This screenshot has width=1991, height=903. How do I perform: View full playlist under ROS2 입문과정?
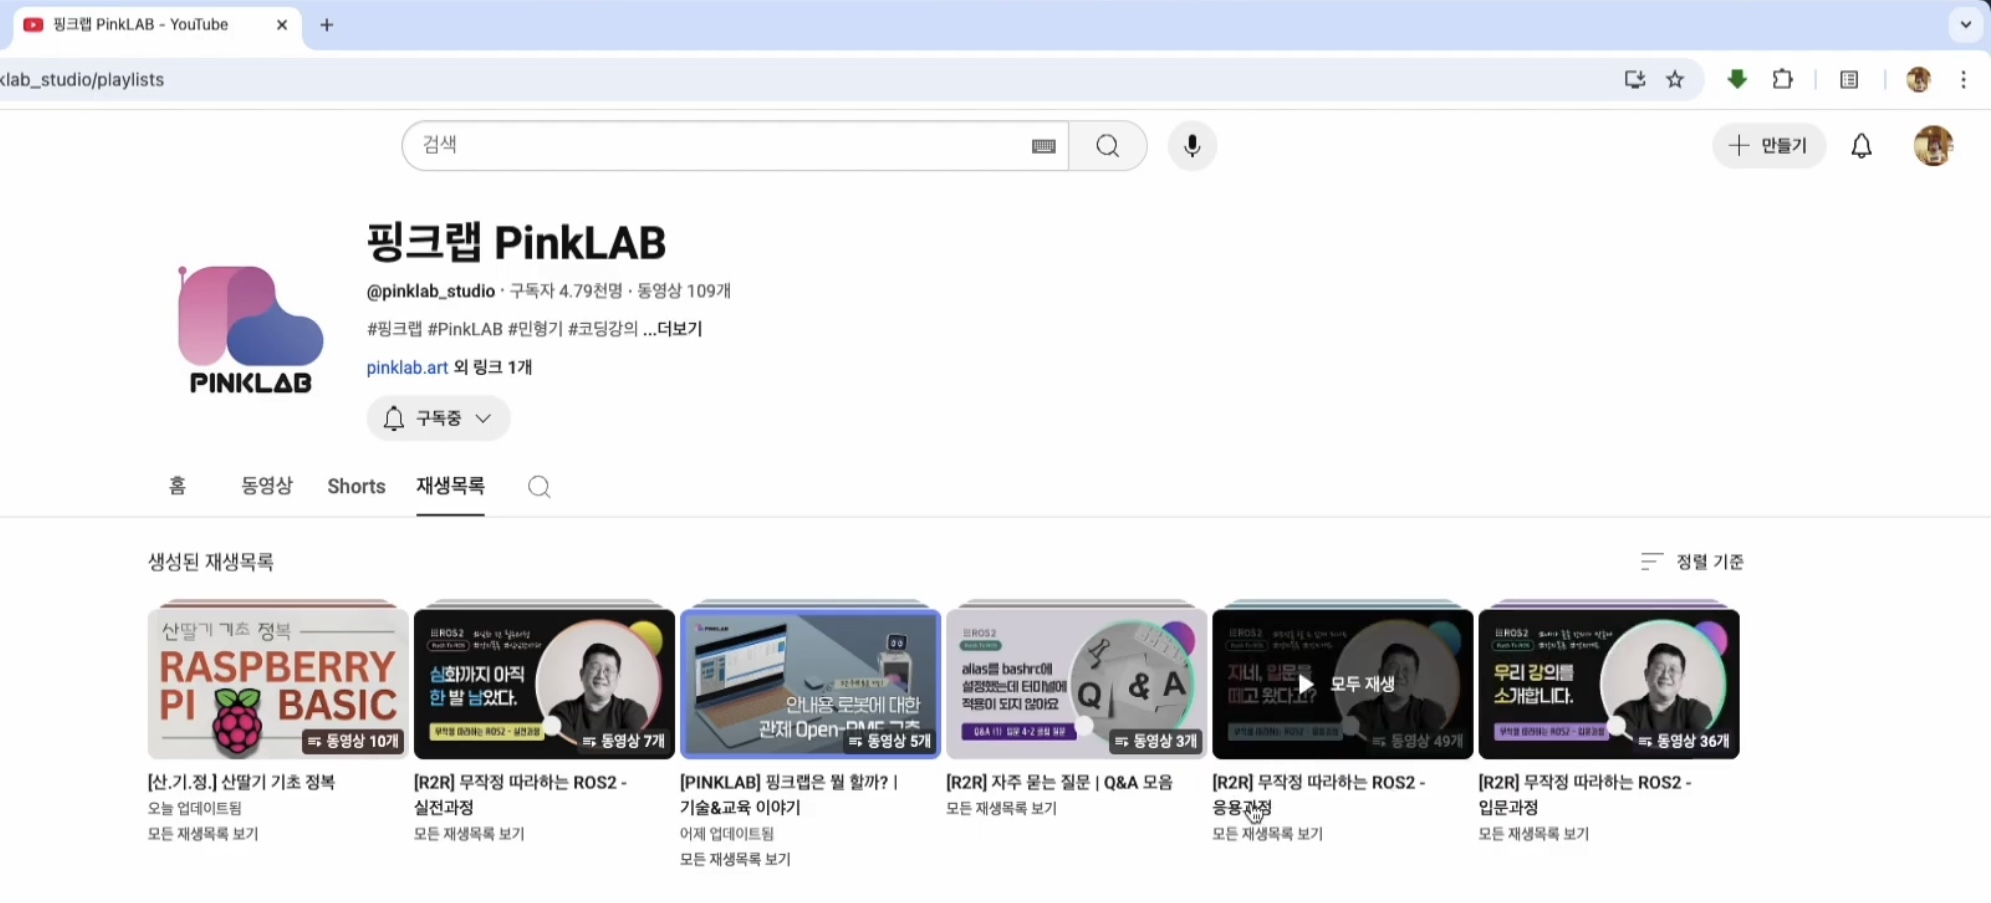(1533, 834)
